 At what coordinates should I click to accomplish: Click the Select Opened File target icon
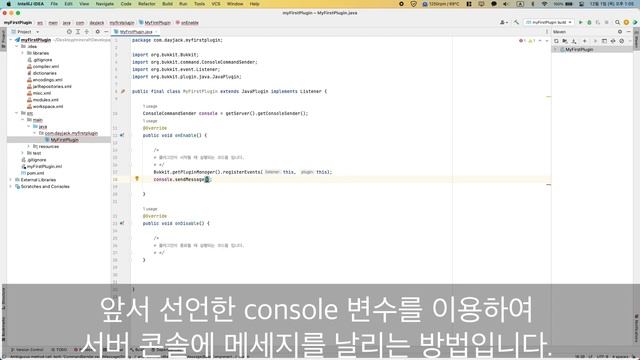69,31
